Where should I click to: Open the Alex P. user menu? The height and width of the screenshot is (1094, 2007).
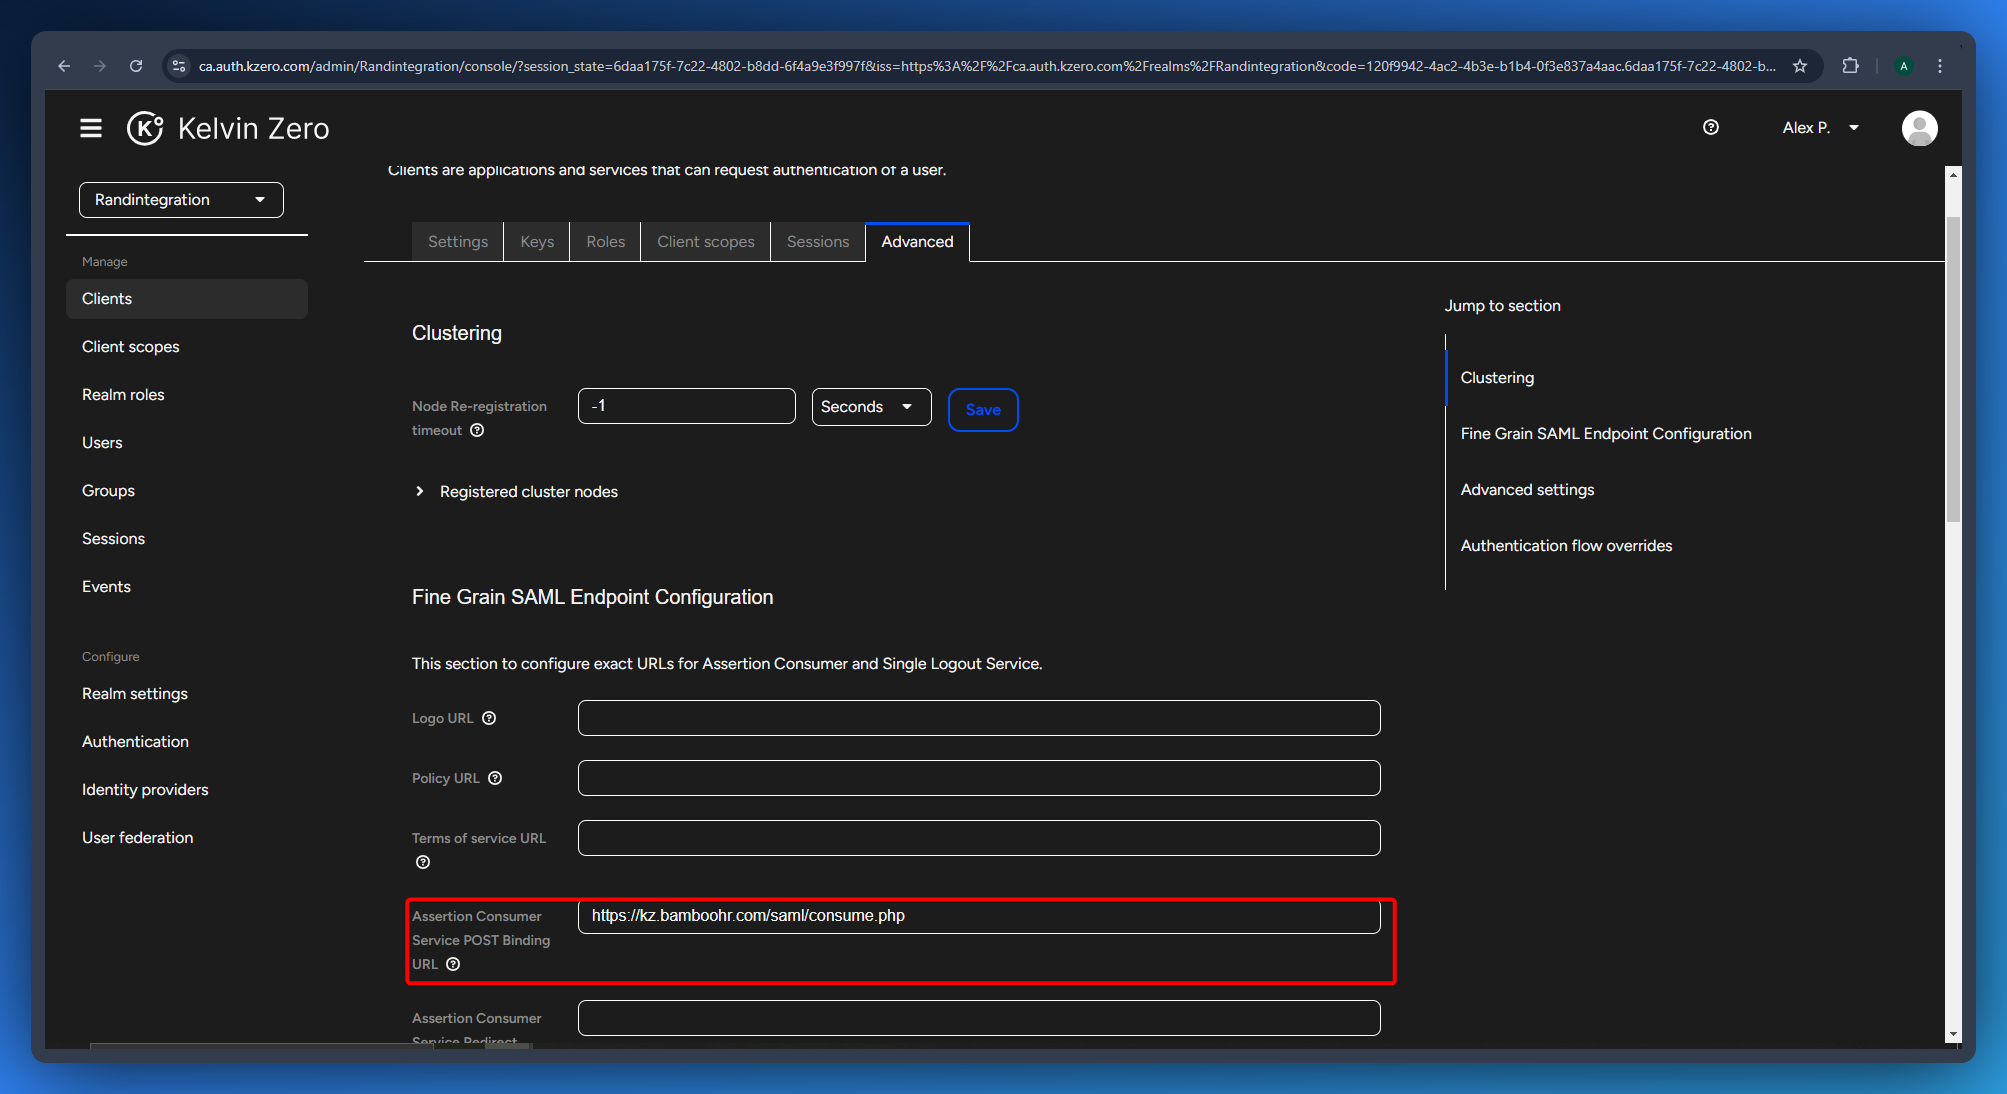point(1820,128)
